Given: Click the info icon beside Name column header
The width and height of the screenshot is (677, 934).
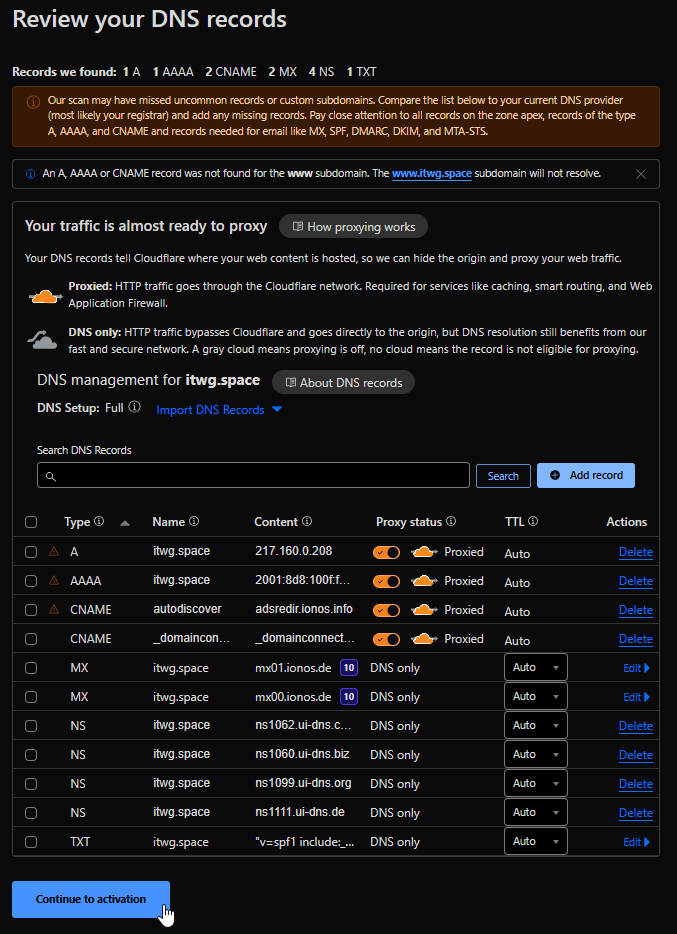Looking at the screenshot, I should point(194,521).
